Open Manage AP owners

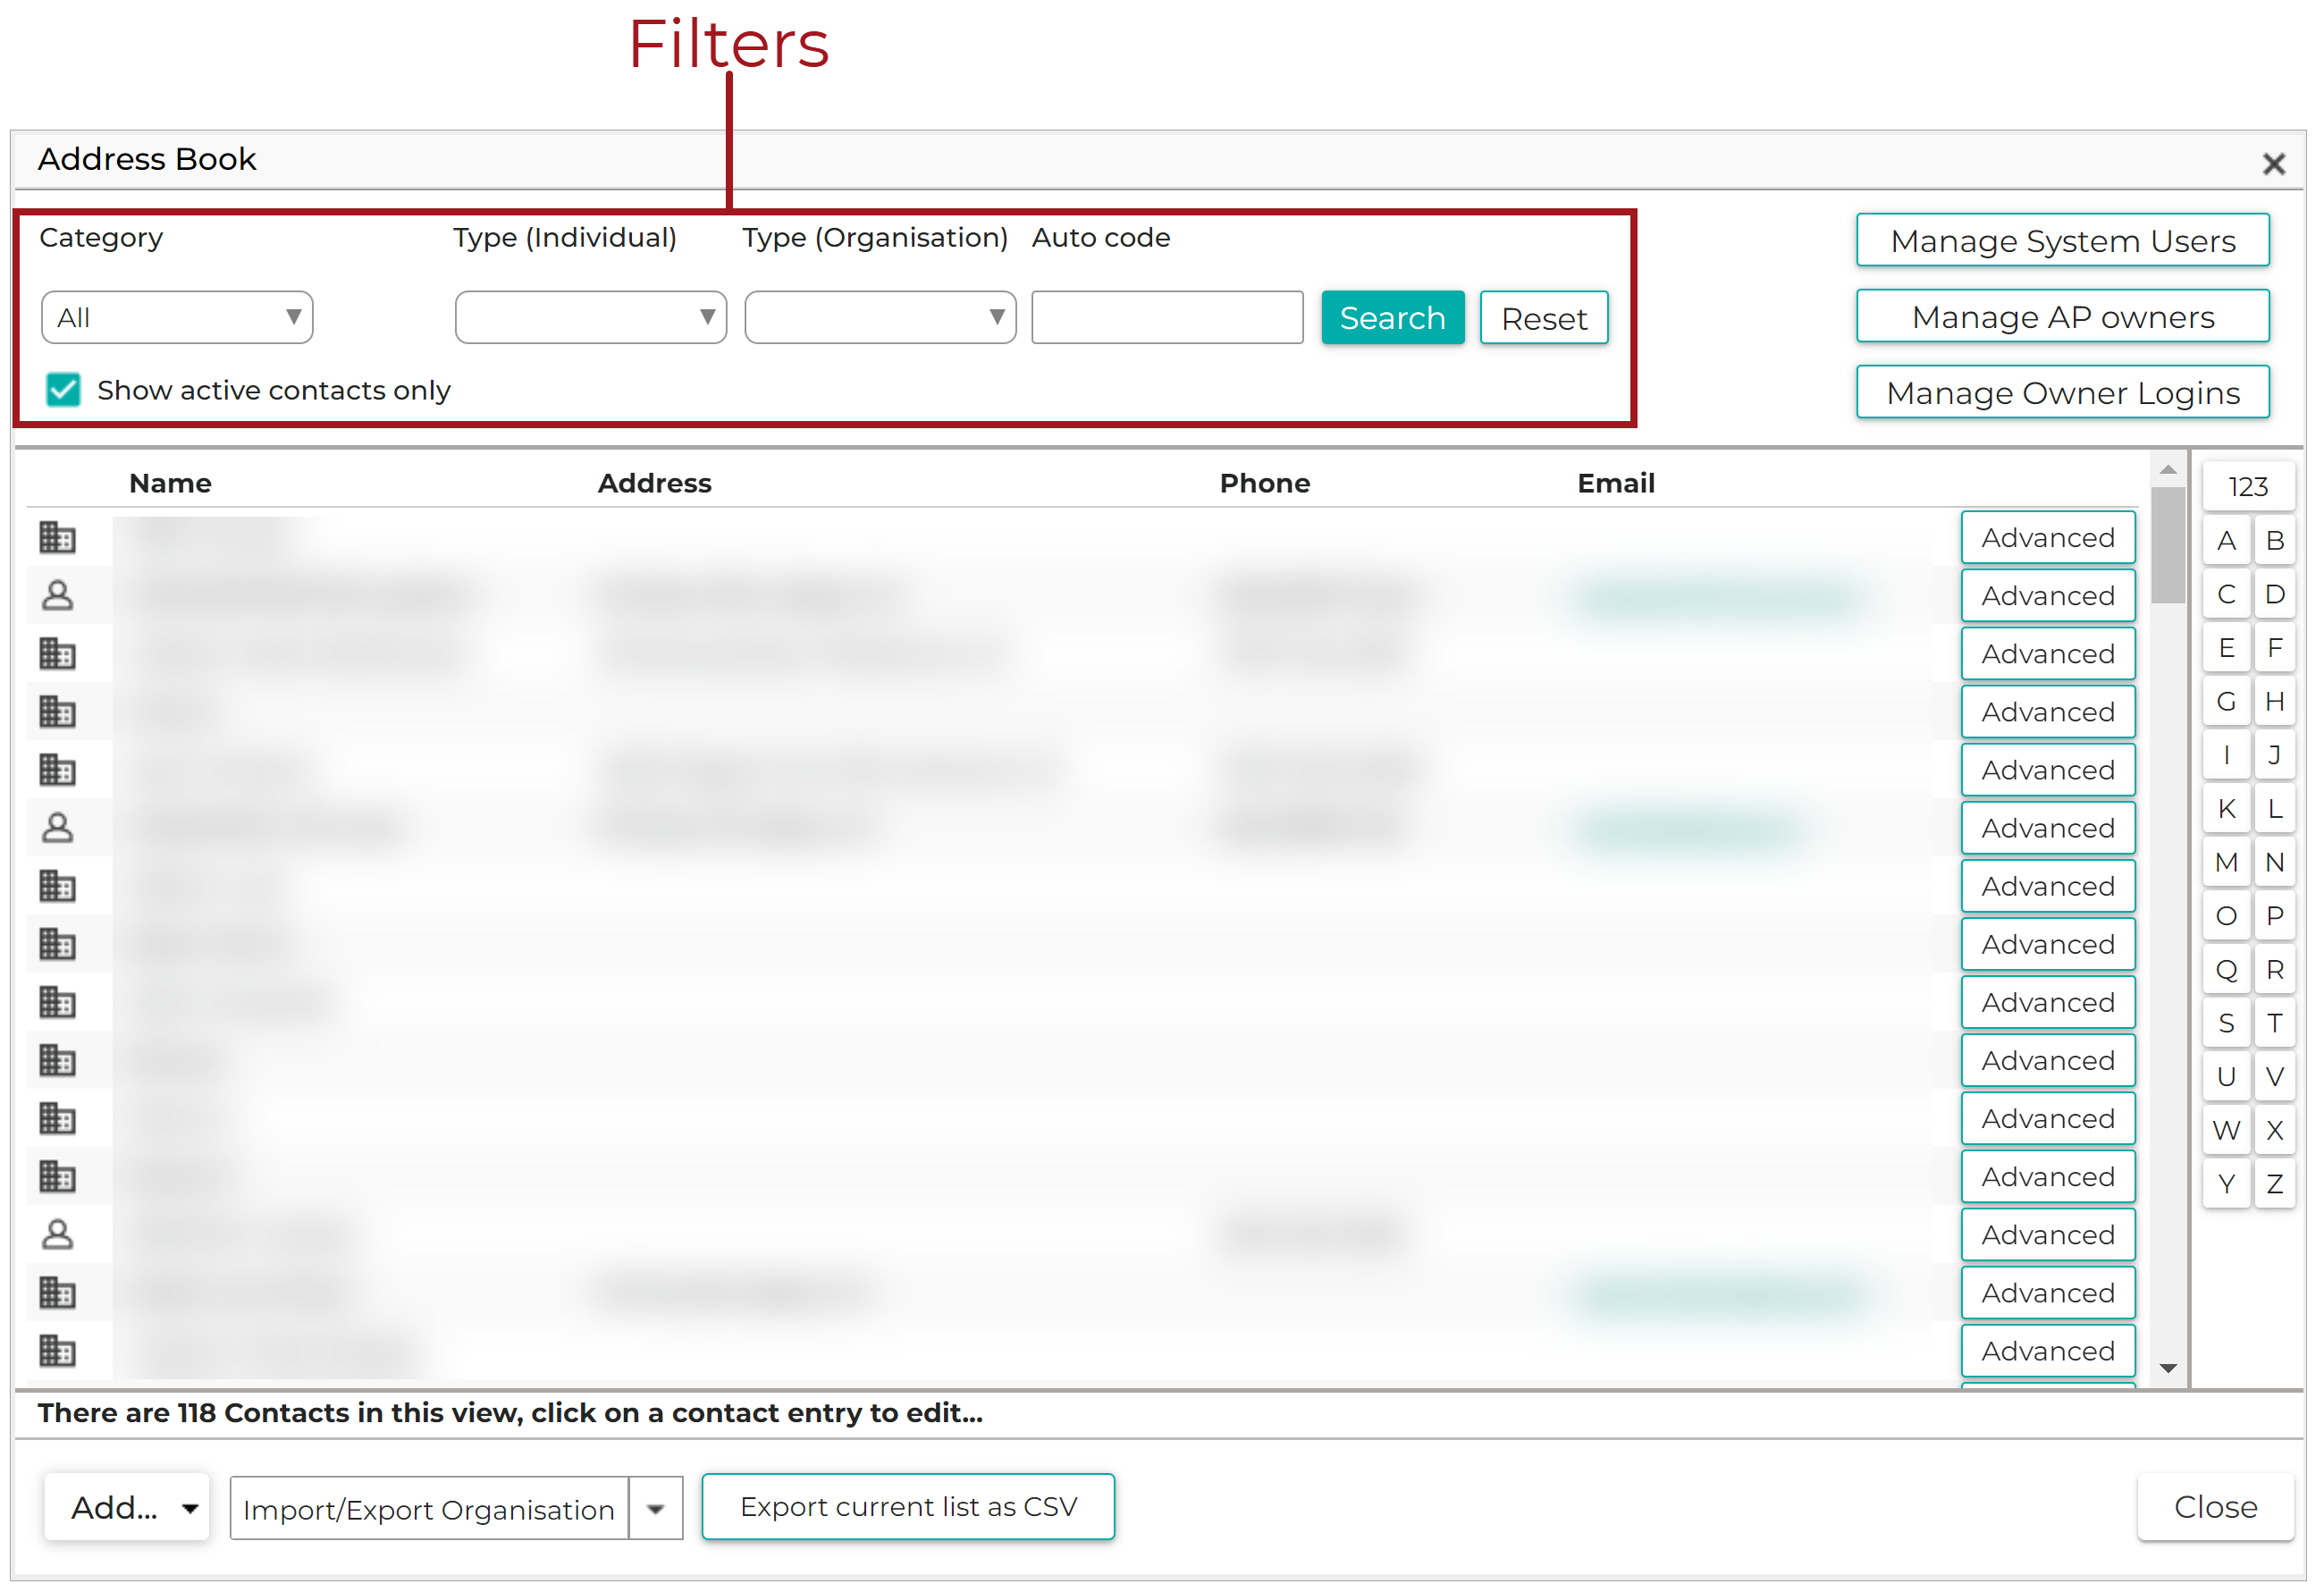pyautogui.click(x=2062, y=317)
